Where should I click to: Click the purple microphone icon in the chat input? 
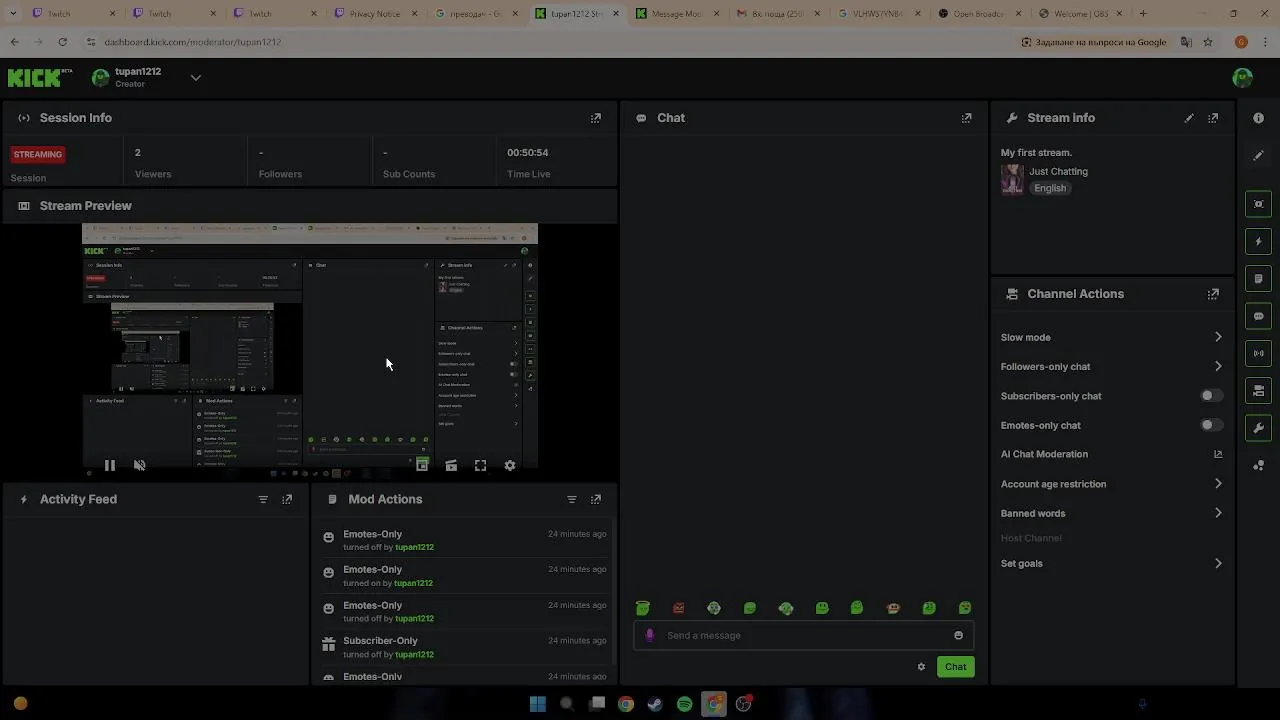click(650, 635)
